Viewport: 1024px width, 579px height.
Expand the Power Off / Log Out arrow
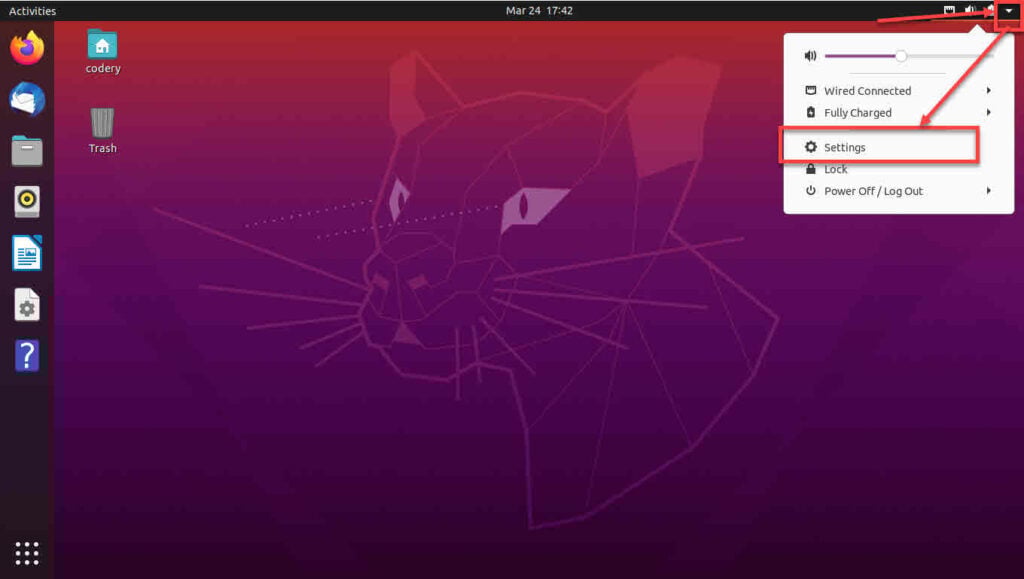989,191
